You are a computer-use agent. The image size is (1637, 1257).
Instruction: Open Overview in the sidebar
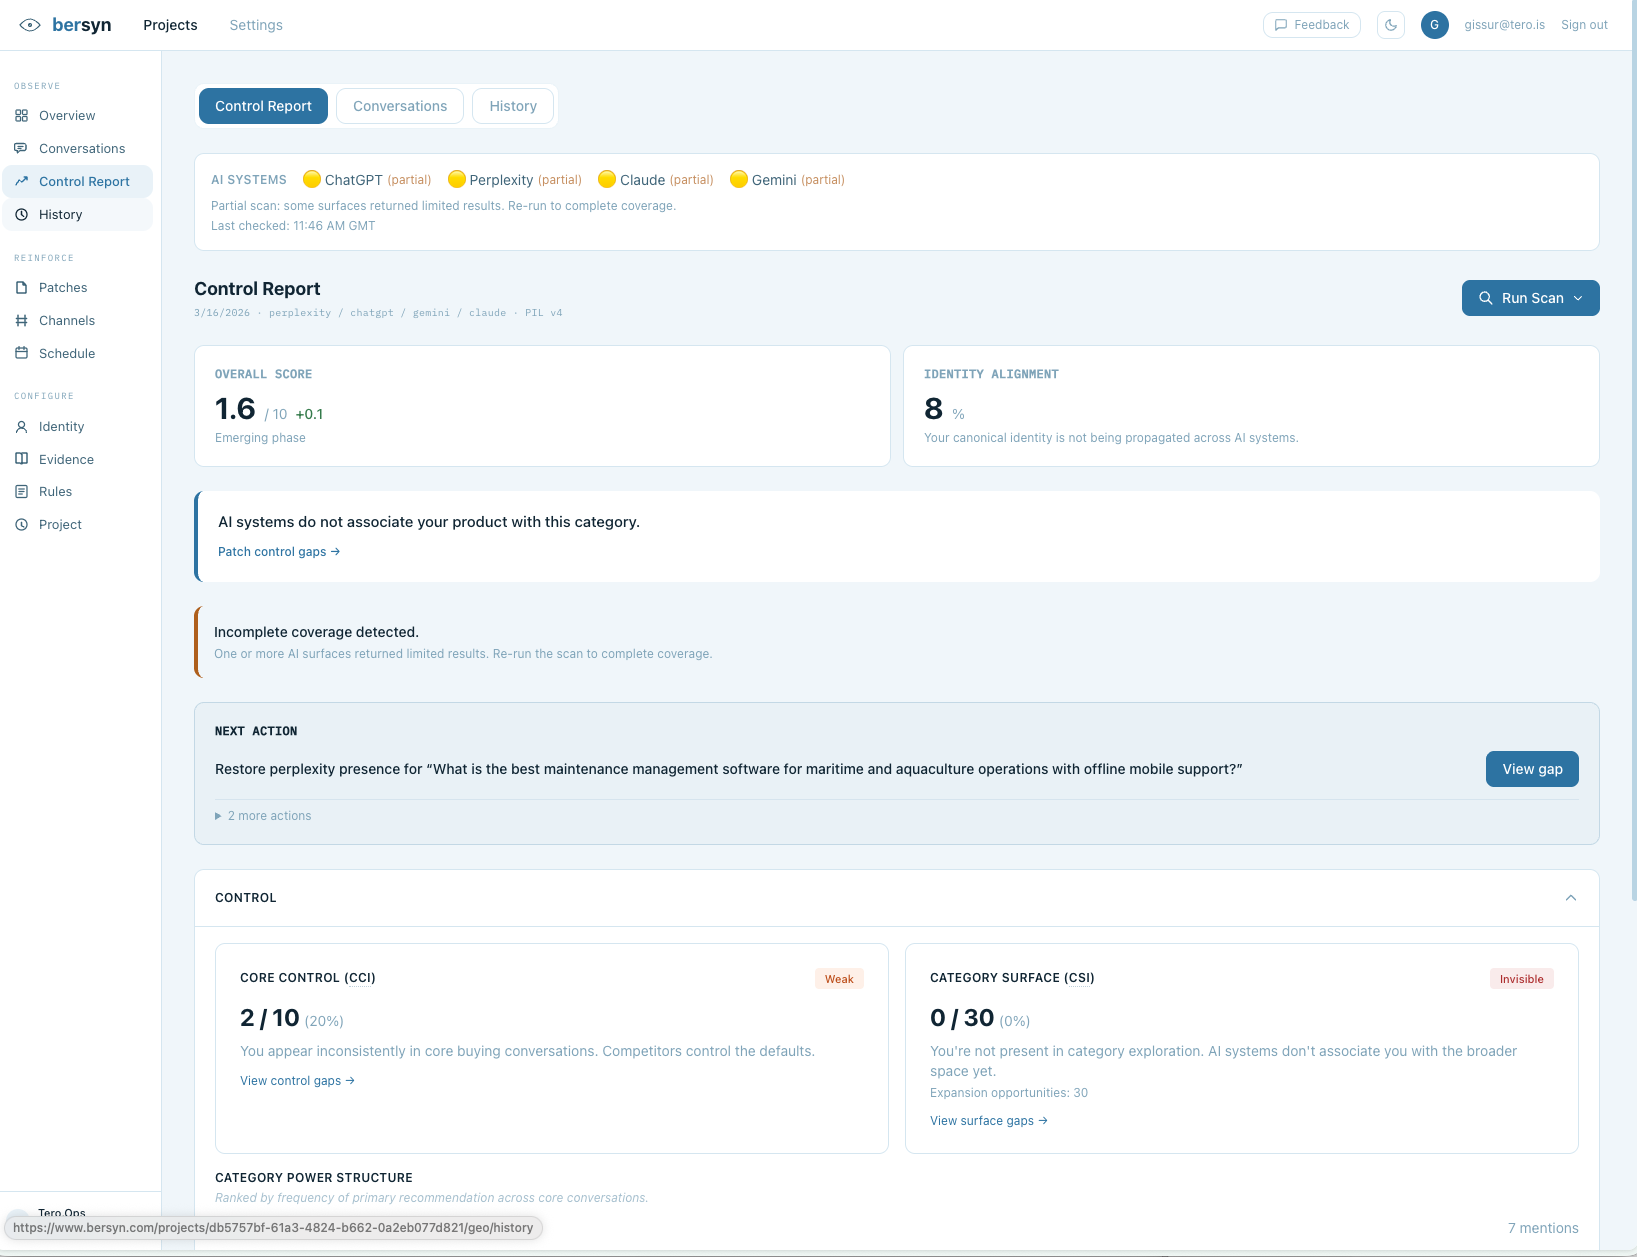click(77, 116)
